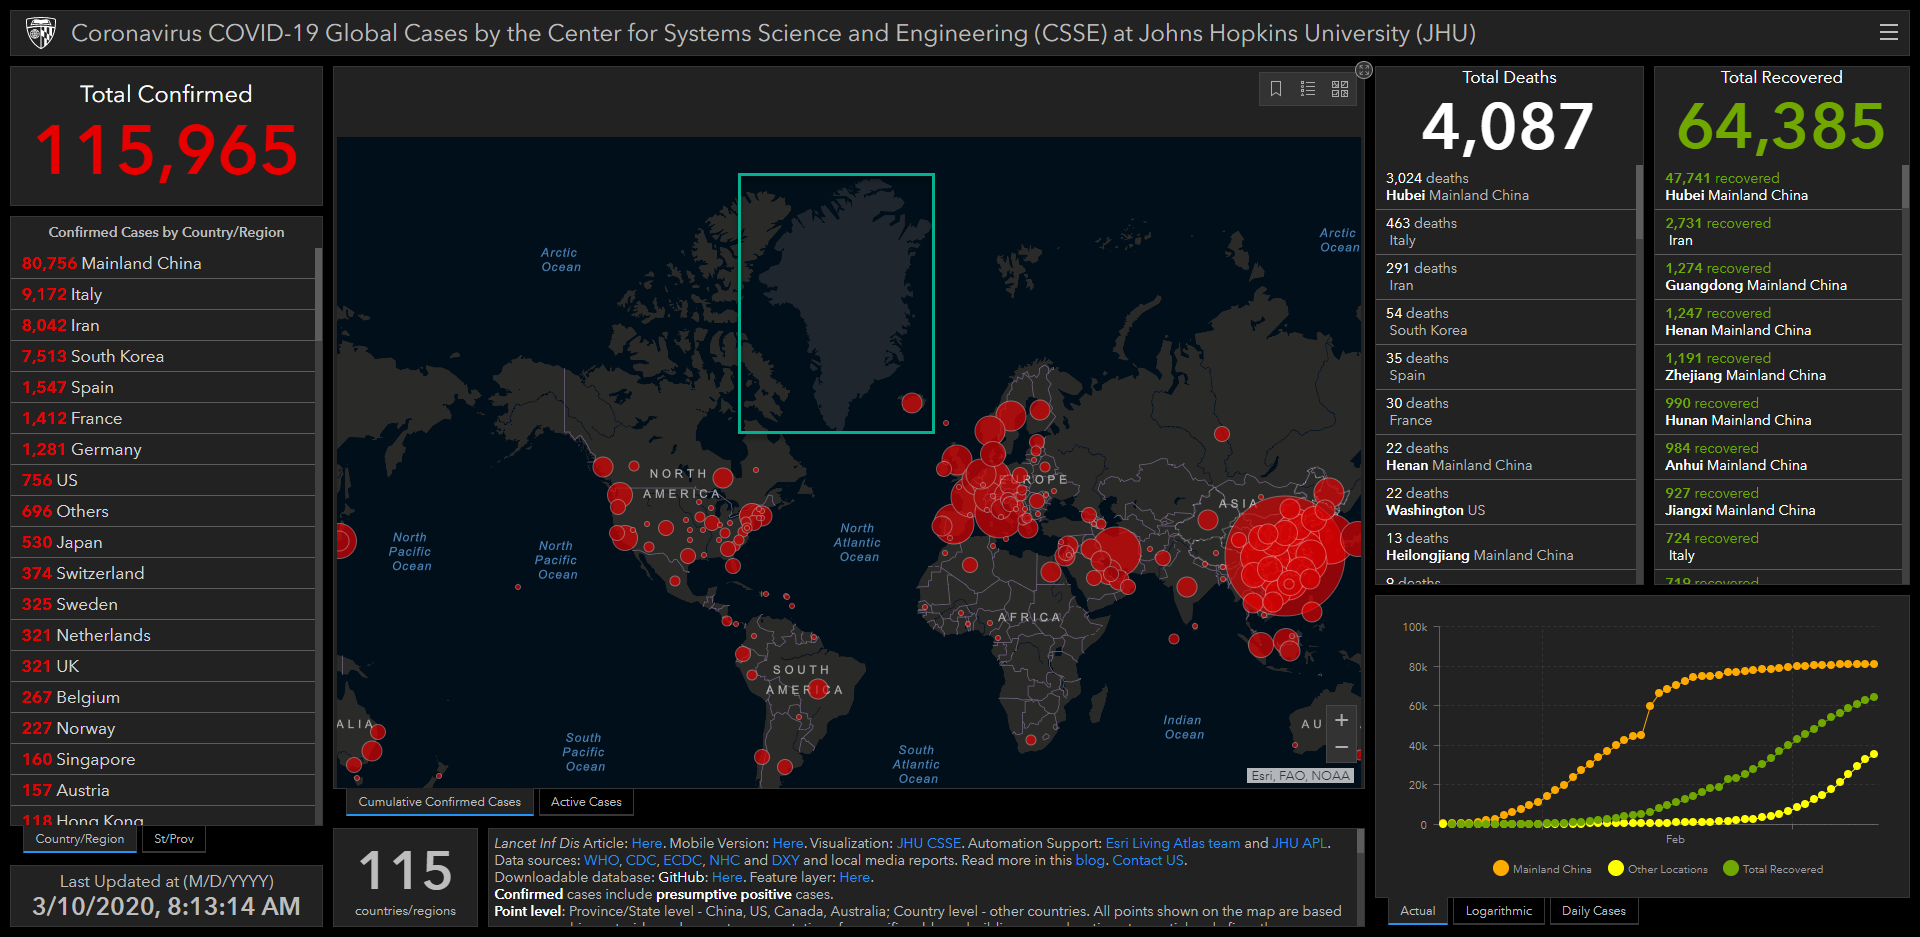Select South Korea in country list
1920x937 pixels.
(x=165, y=356)
